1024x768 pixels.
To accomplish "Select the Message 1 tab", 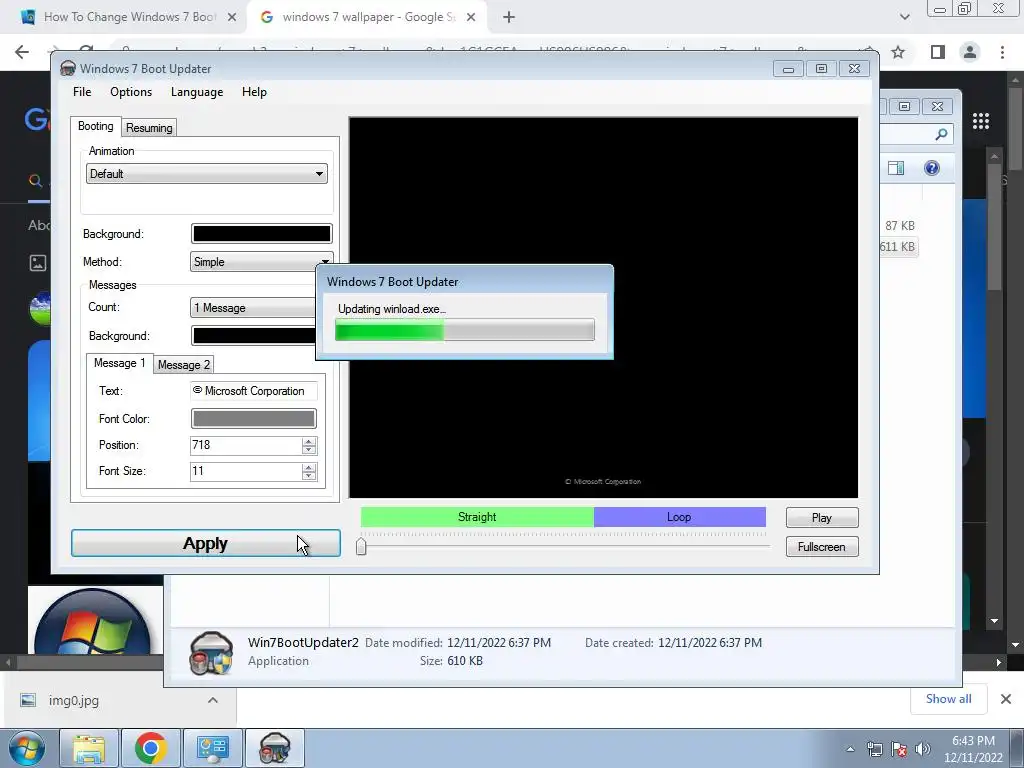I will coord(120,363).
